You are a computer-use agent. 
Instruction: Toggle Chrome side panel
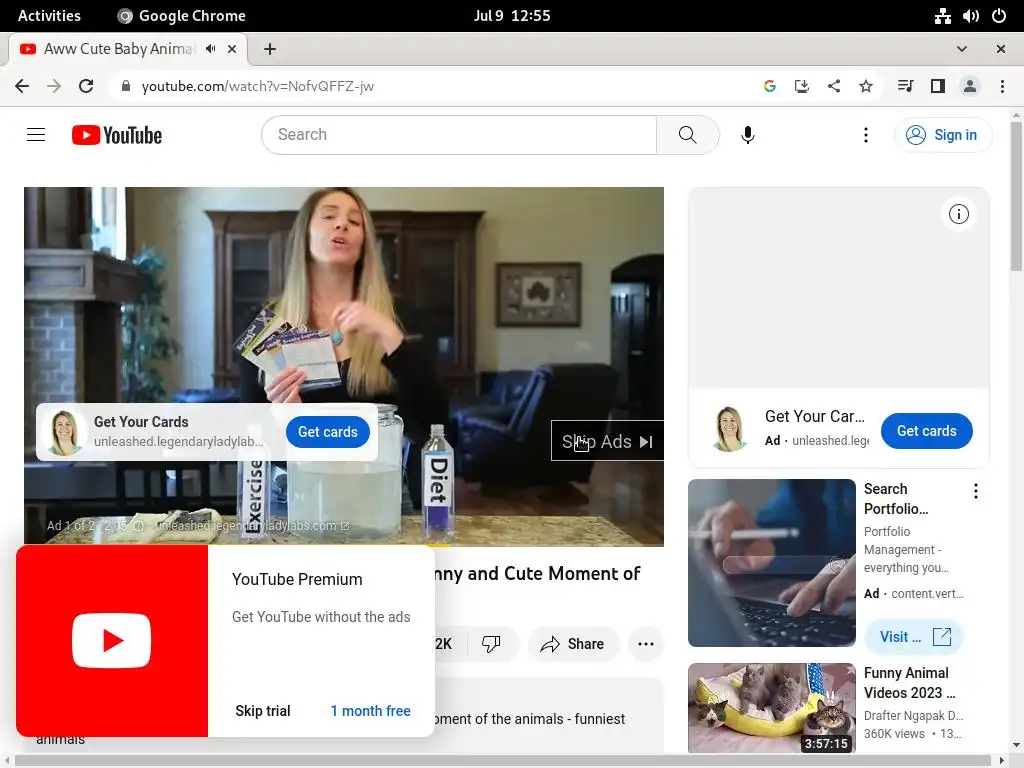938,86
